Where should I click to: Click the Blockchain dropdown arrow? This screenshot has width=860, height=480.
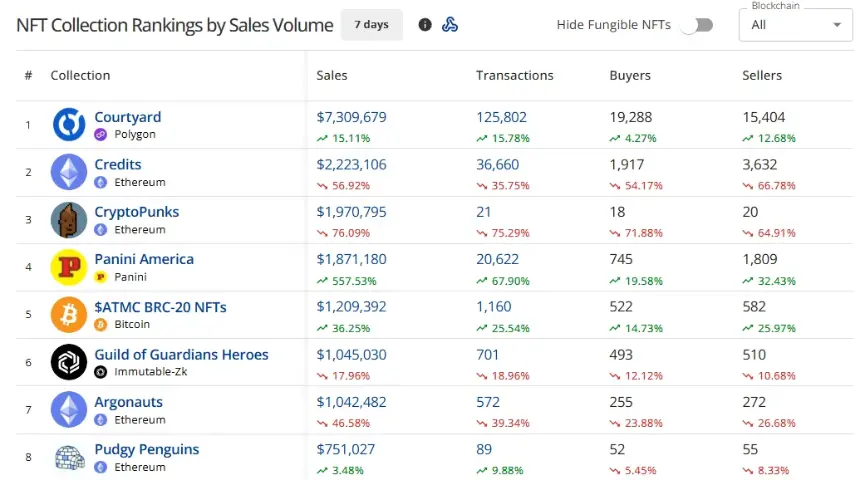click(837, 25)
